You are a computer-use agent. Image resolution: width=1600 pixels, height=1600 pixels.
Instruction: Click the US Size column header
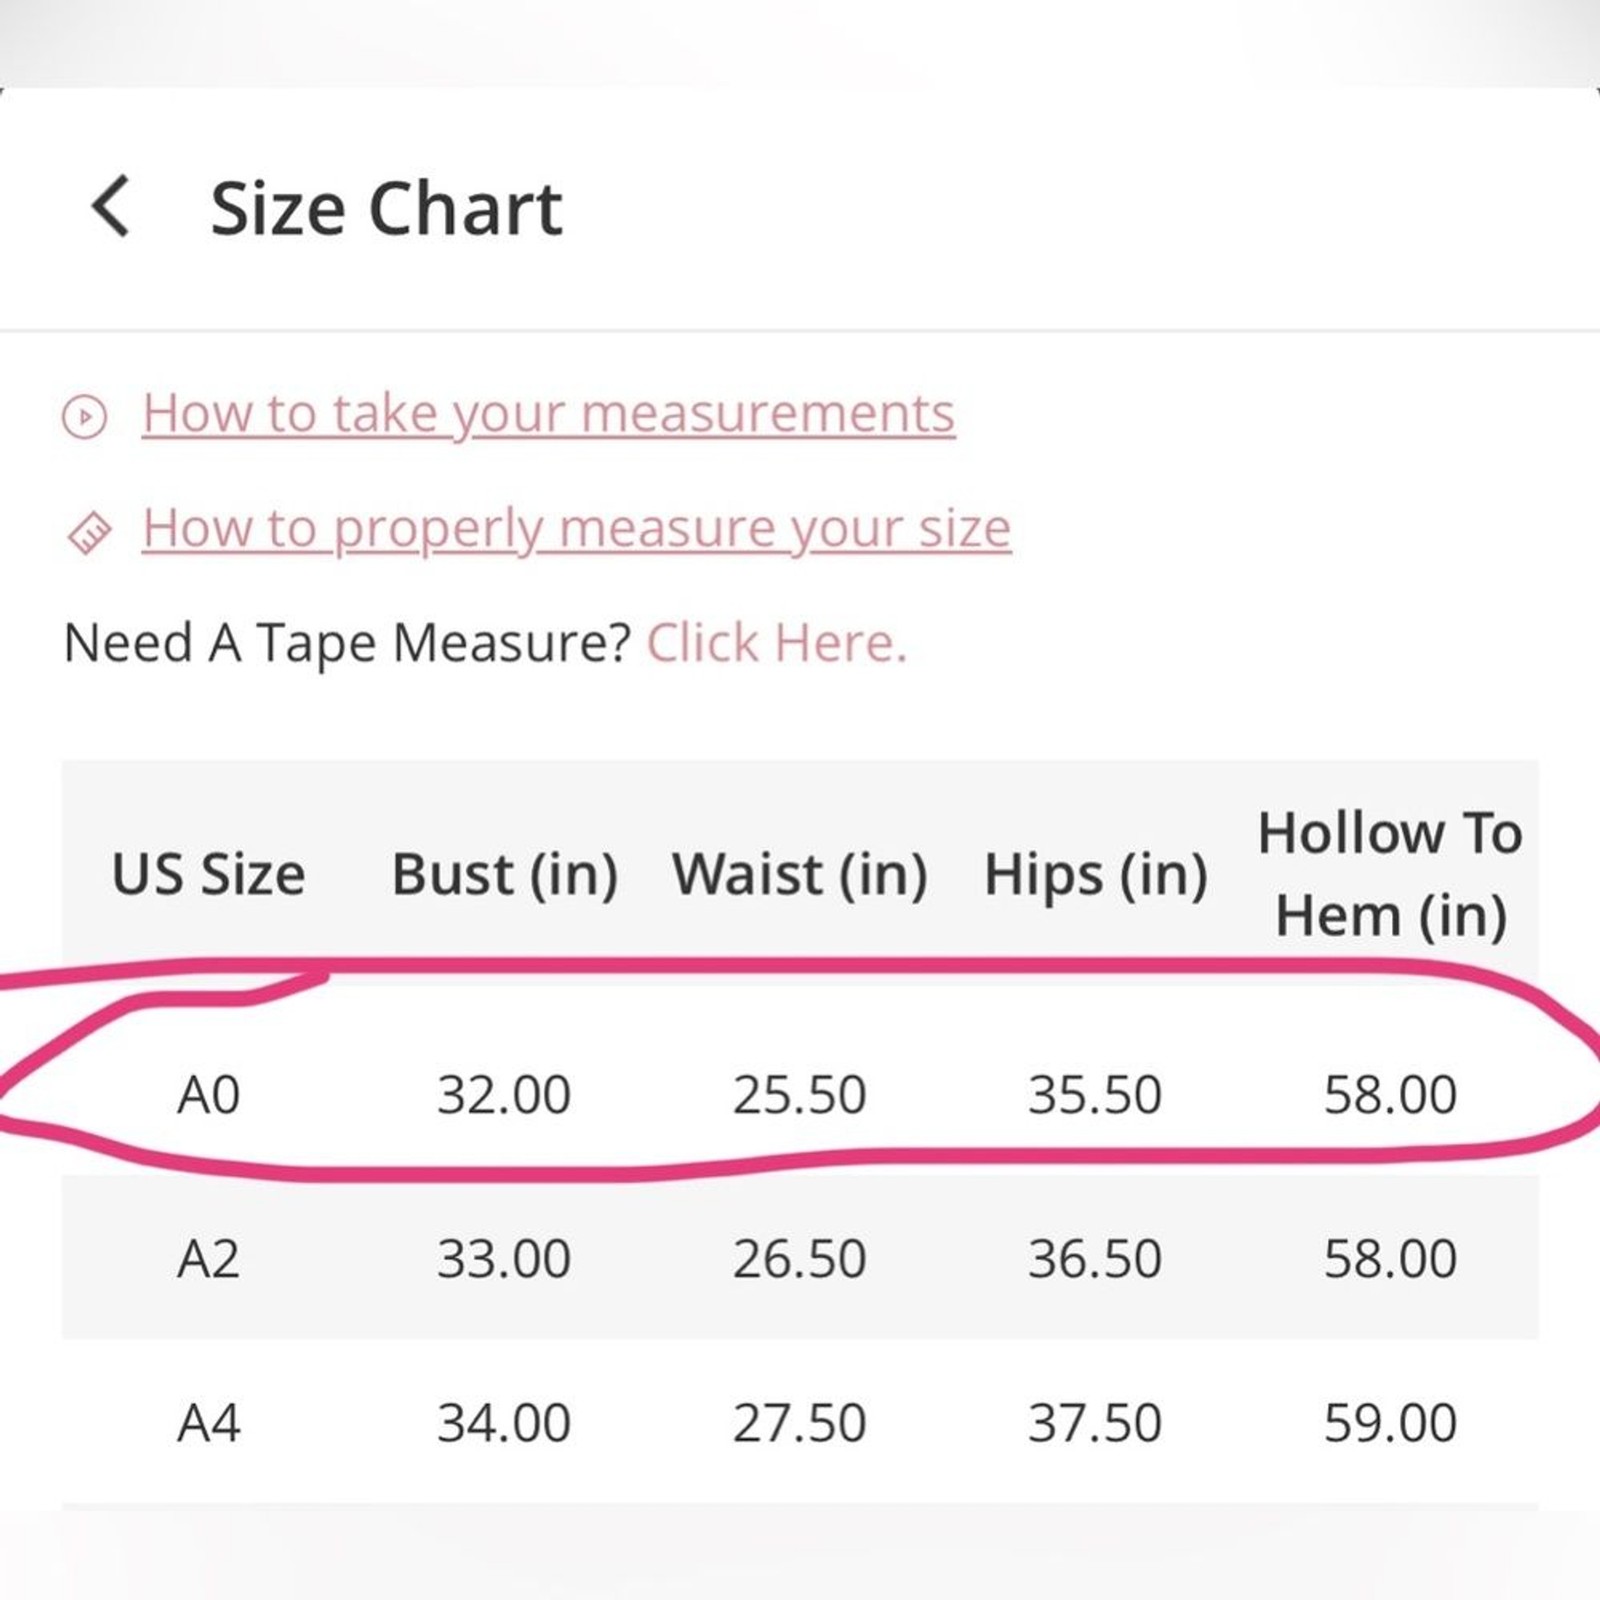tap(208, 874)
